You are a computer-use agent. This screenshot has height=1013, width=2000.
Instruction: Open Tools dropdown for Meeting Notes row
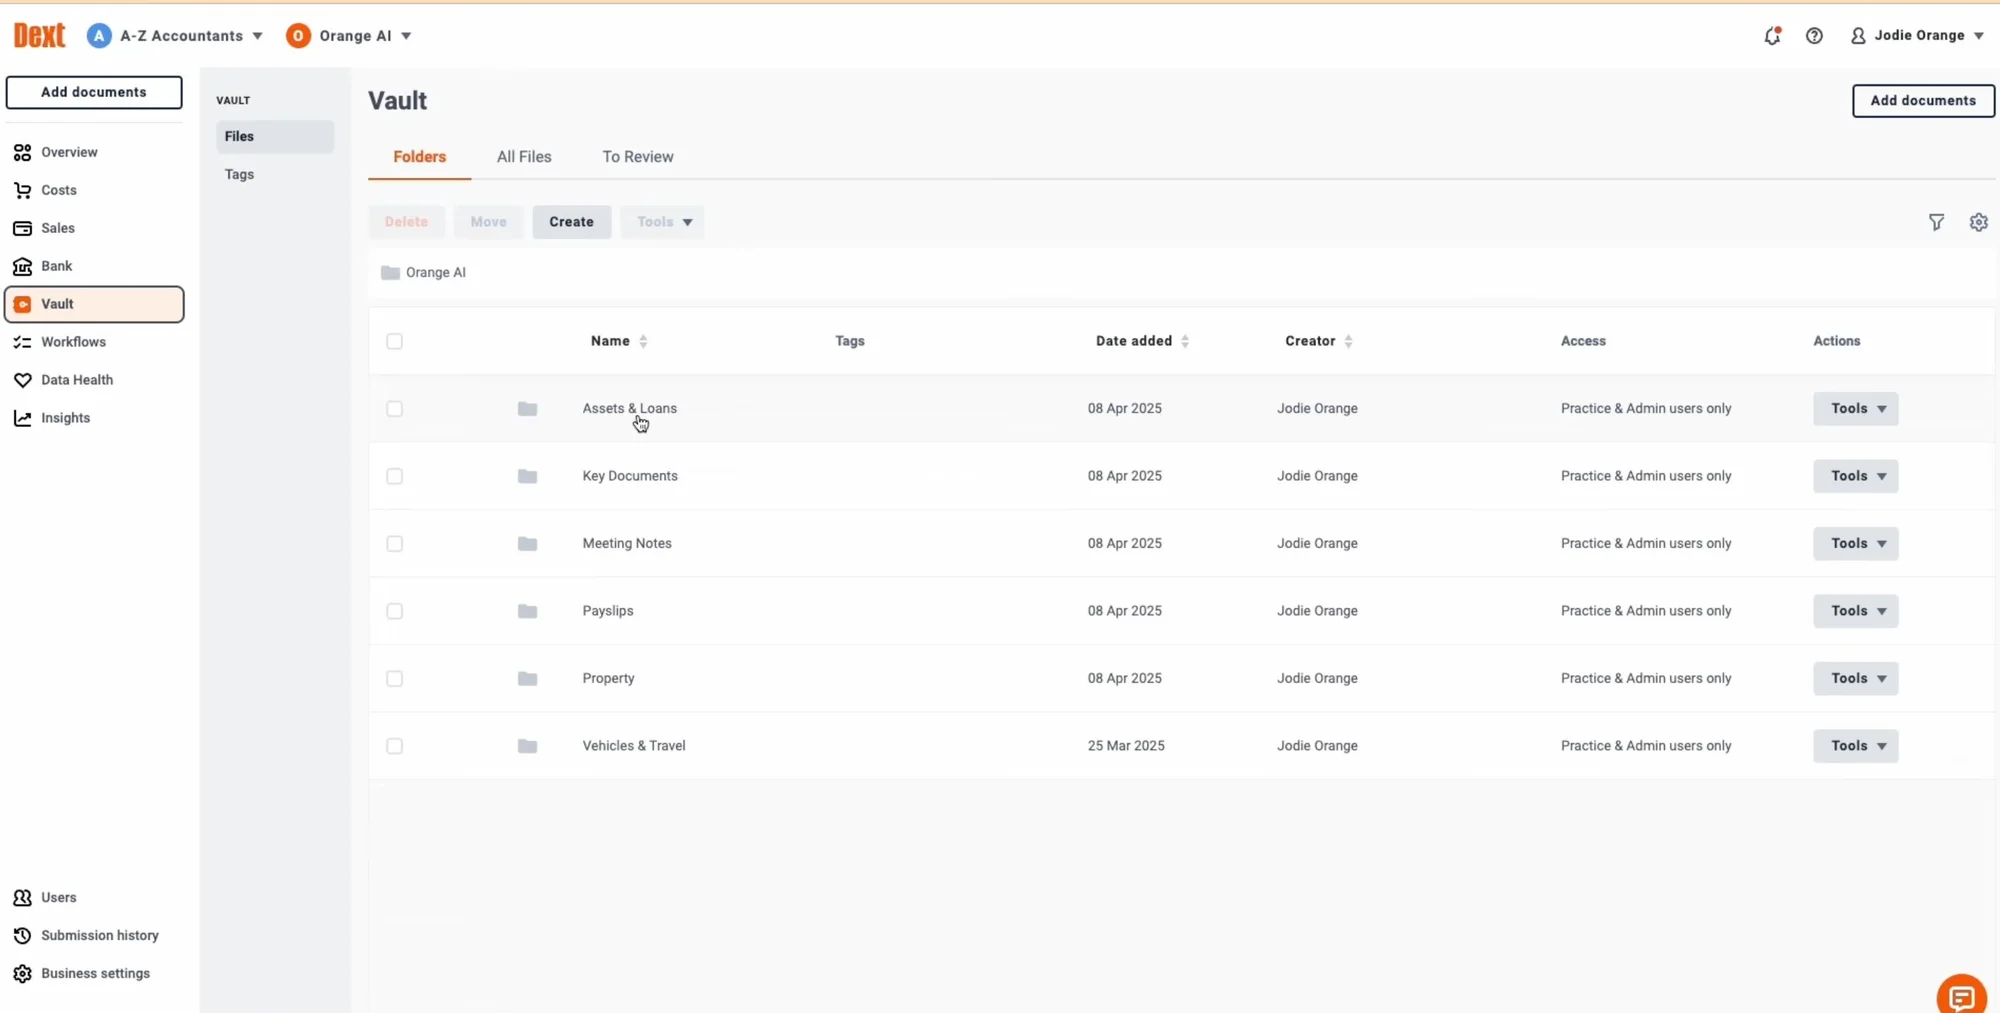tap(1855, 543)
